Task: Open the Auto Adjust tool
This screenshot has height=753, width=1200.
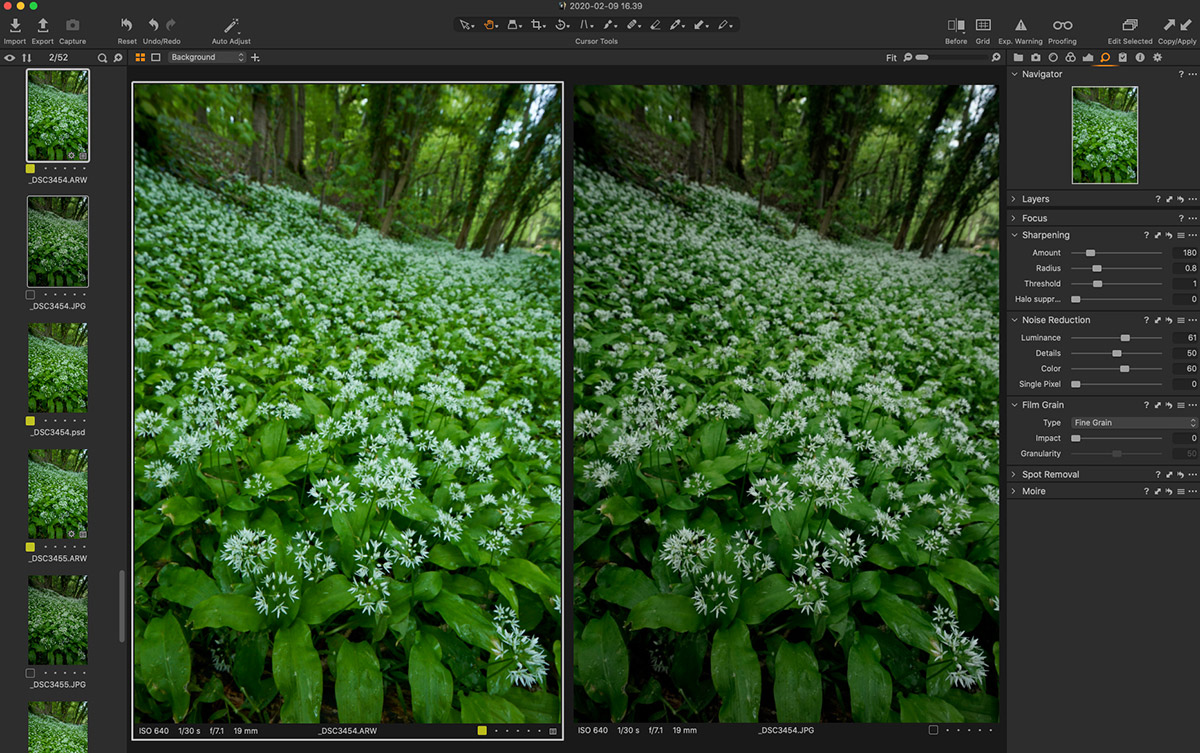Action: (x=230, y=25)
